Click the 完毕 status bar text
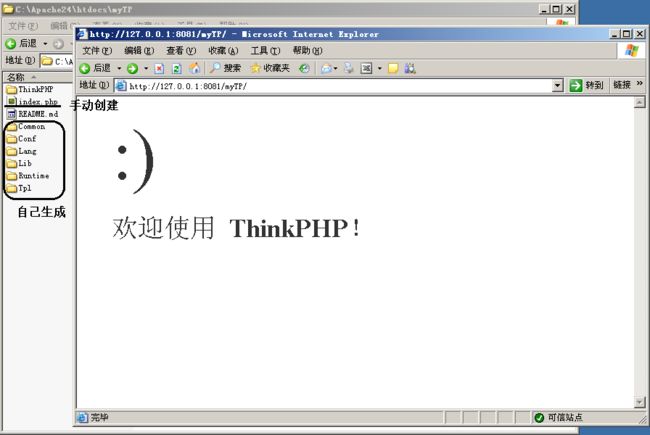The height and width of the screenshot is (435, 650). [99, 417]
